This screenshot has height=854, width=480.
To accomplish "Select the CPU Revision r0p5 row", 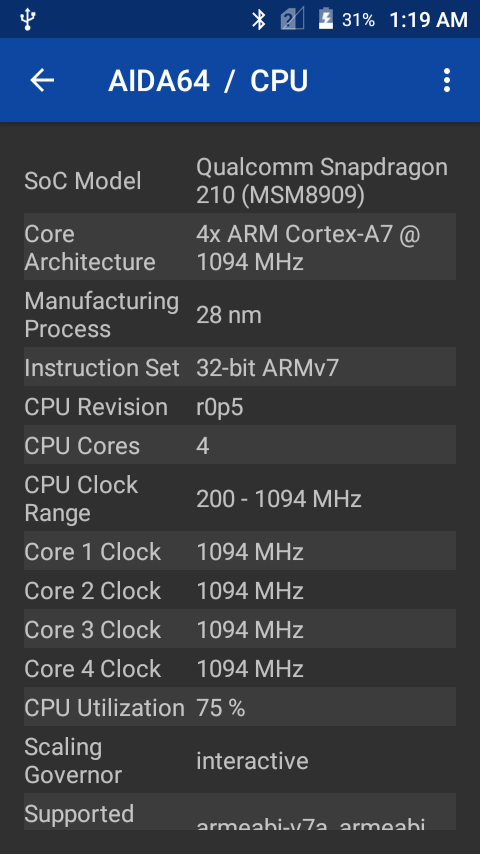I will pyautogui.click(x=240, y=407).
